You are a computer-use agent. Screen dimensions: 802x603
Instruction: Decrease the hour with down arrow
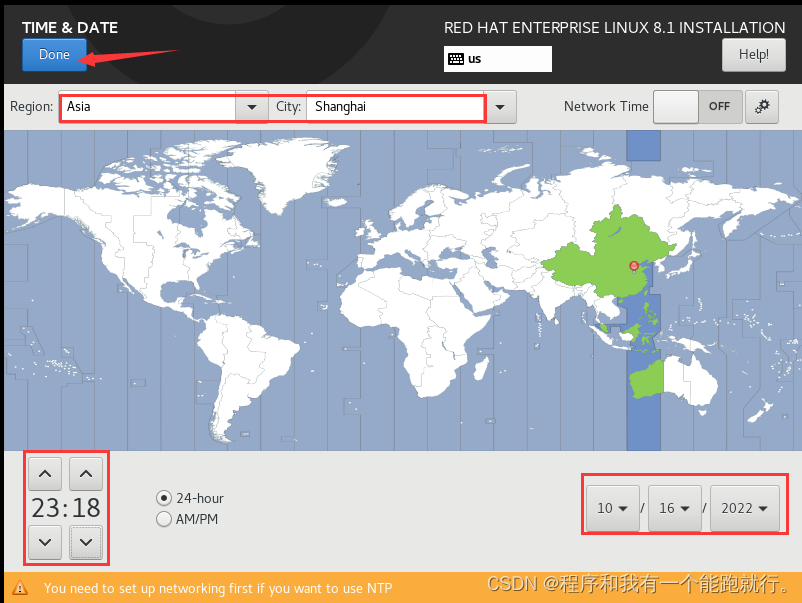coord(45,542)
